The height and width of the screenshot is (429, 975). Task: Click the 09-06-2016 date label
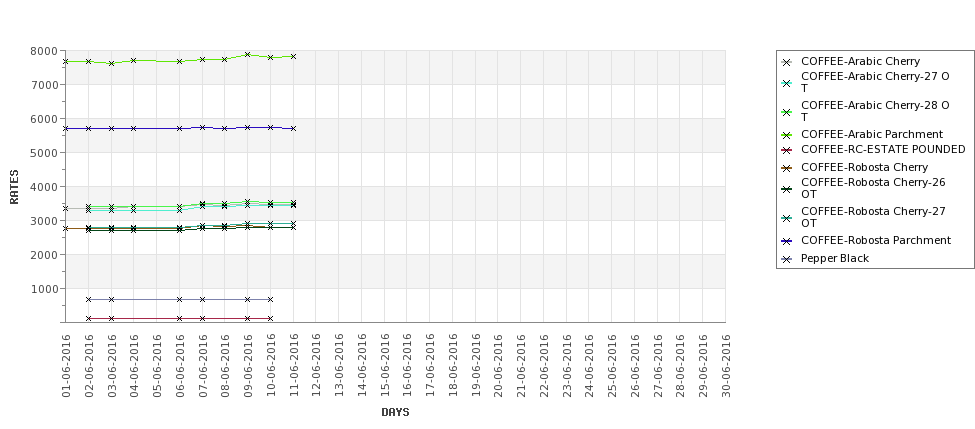[x=248, y=366]
